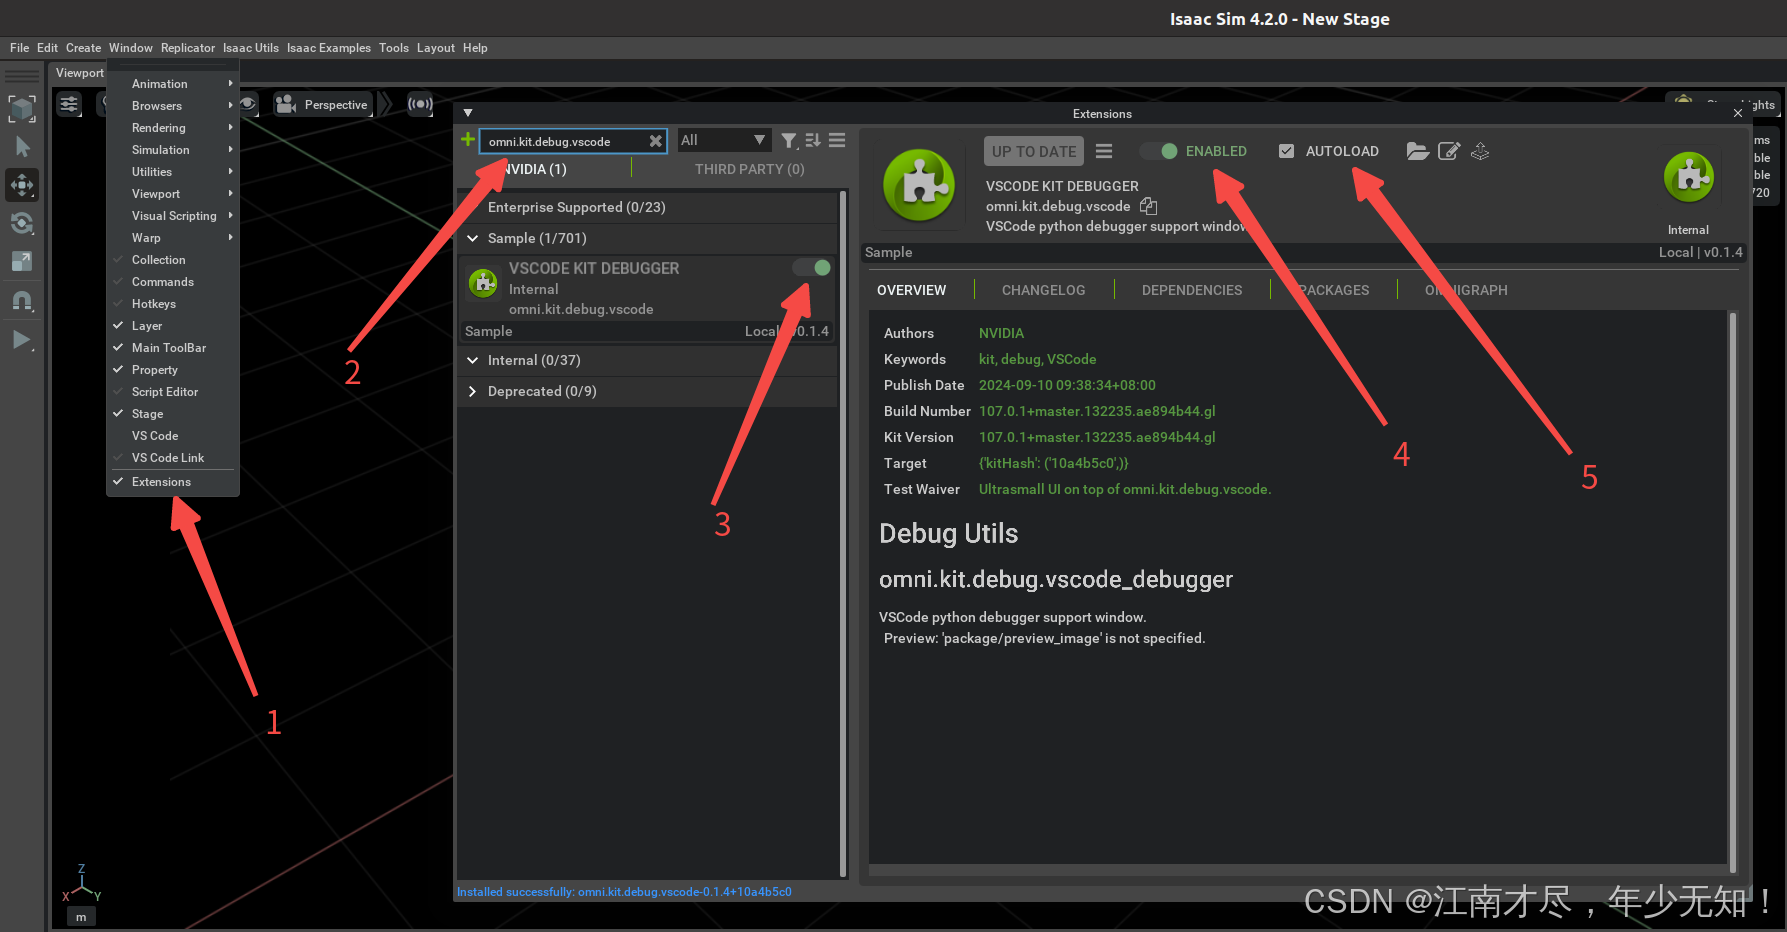Click the Internal category puzzle icon

1689,178
